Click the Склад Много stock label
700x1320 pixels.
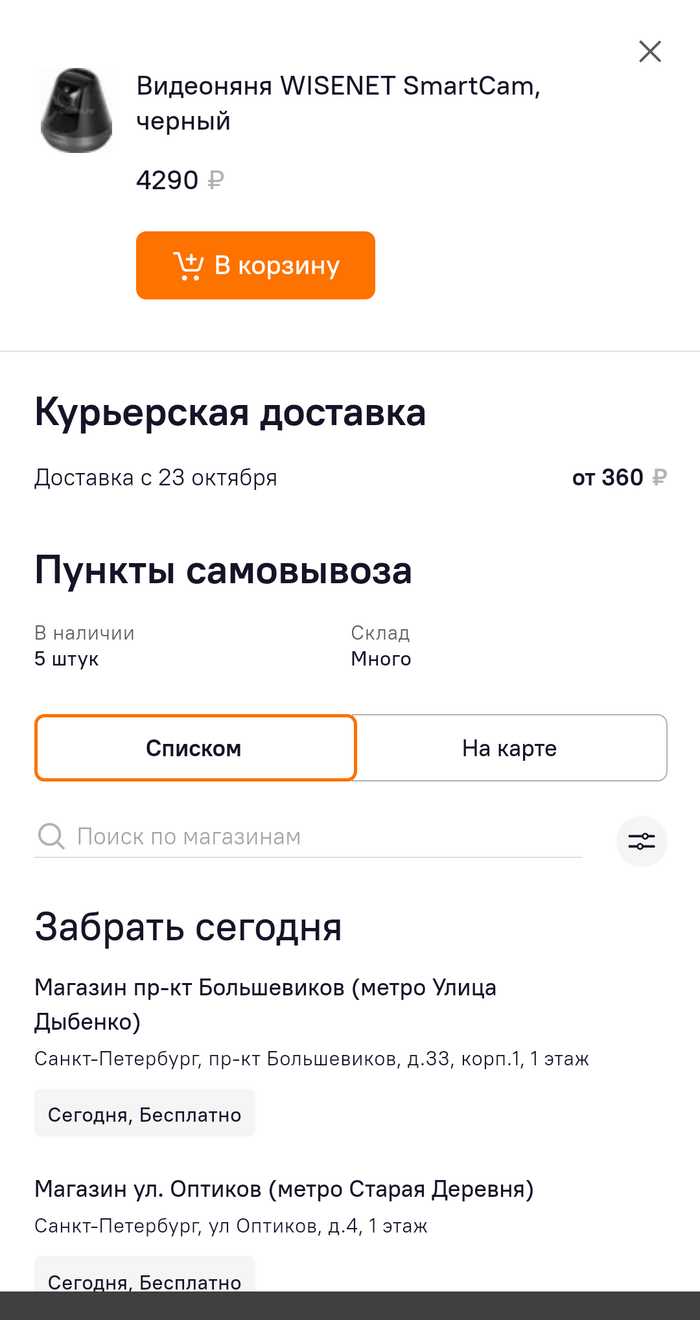click(381, 646)
